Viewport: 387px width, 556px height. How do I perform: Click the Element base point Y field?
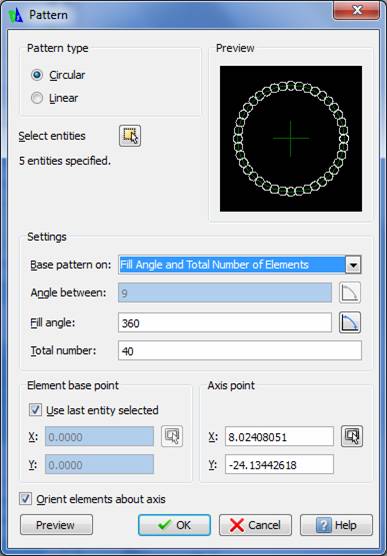click(x=99, y=465)
